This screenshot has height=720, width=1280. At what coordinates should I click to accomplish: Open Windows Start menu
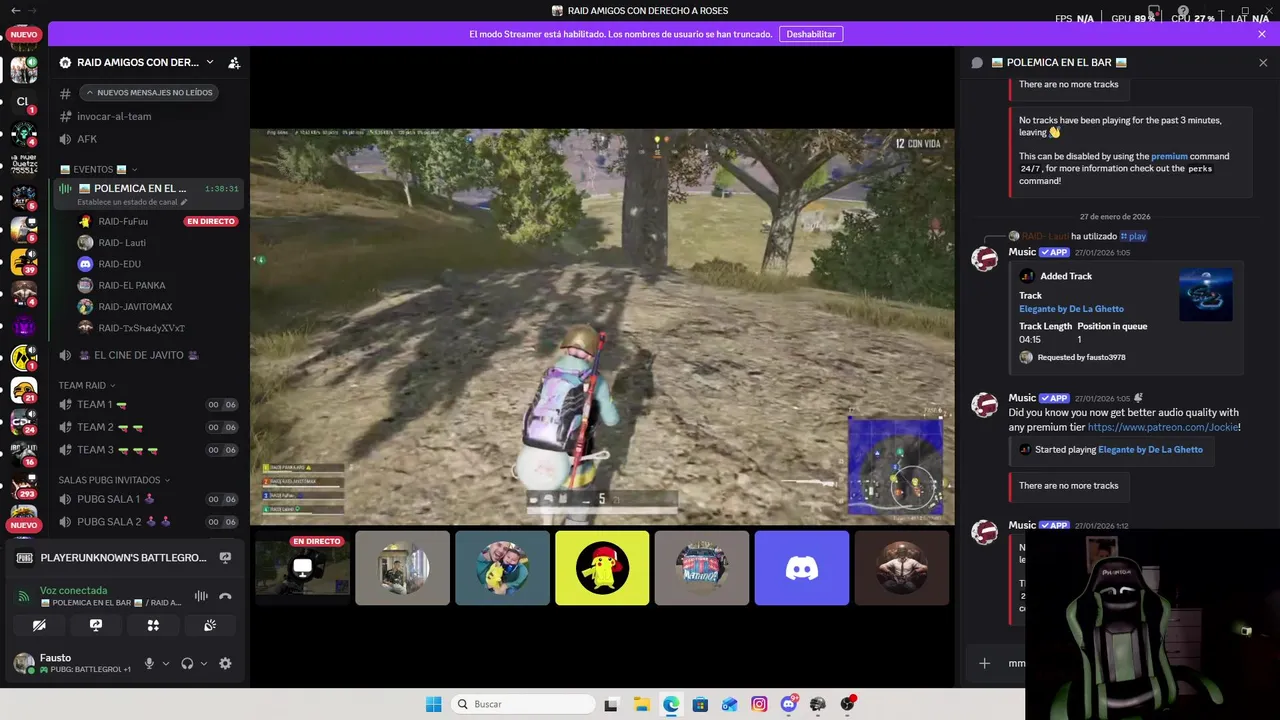[x=433, y=704]
